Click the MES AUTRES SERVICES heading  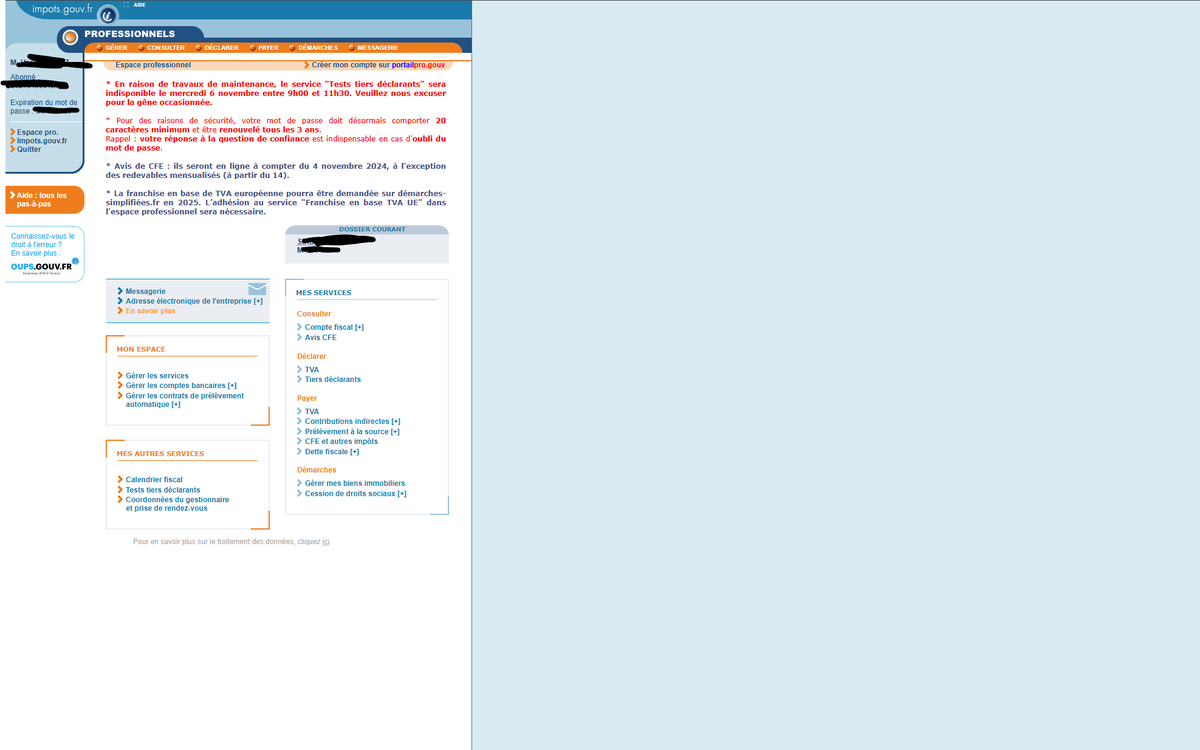pos(160,454)
